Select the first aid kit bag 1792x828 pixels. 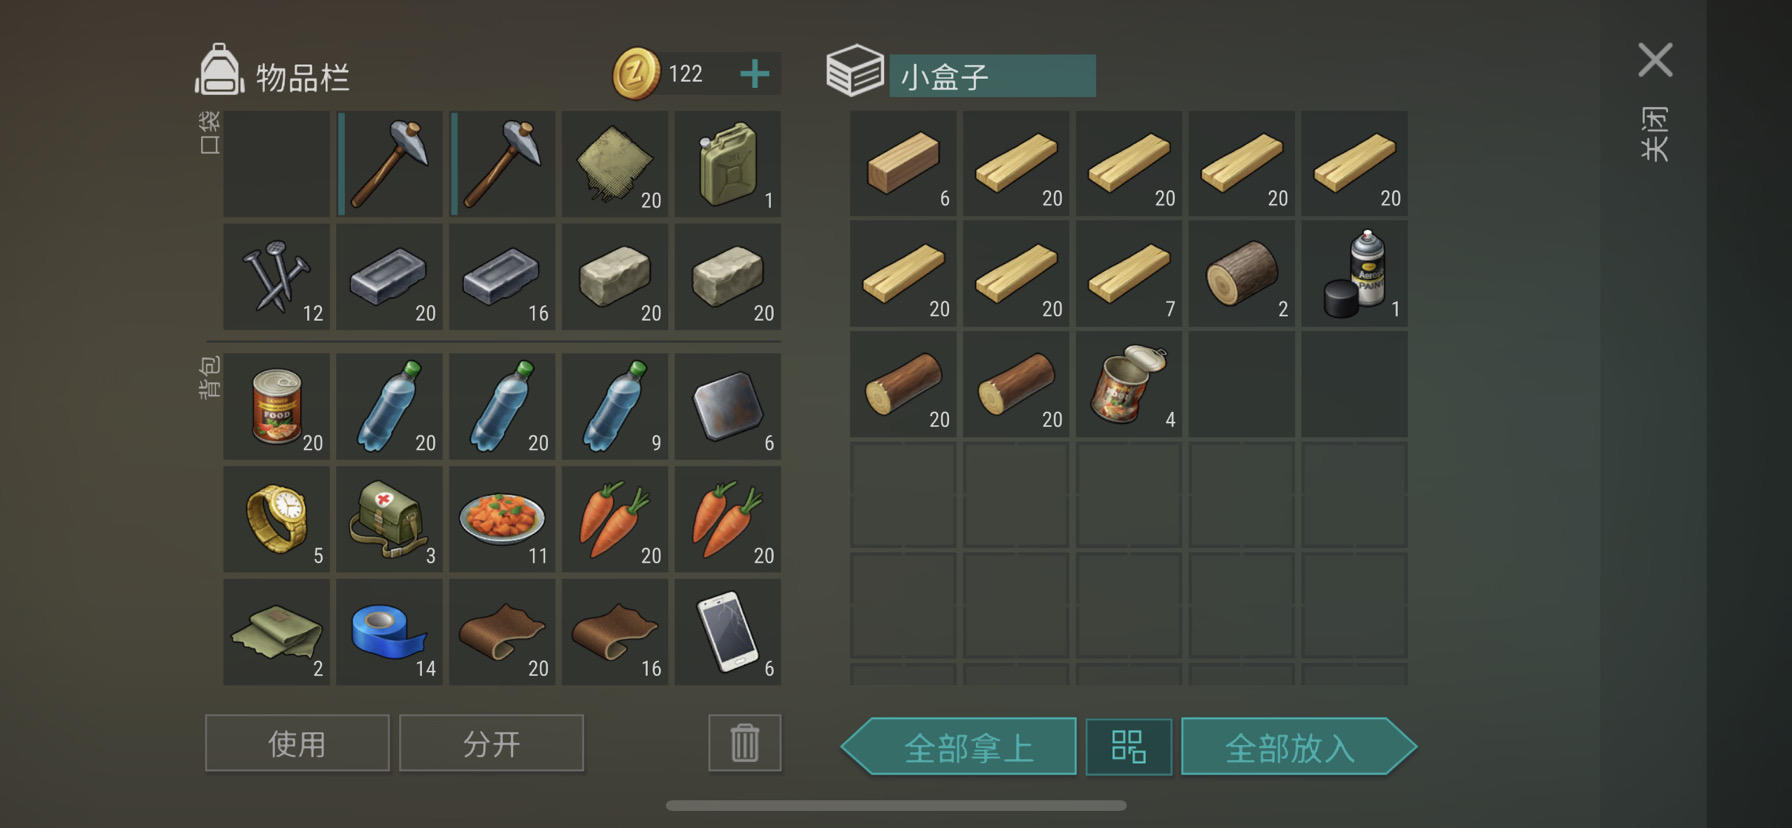389,519
